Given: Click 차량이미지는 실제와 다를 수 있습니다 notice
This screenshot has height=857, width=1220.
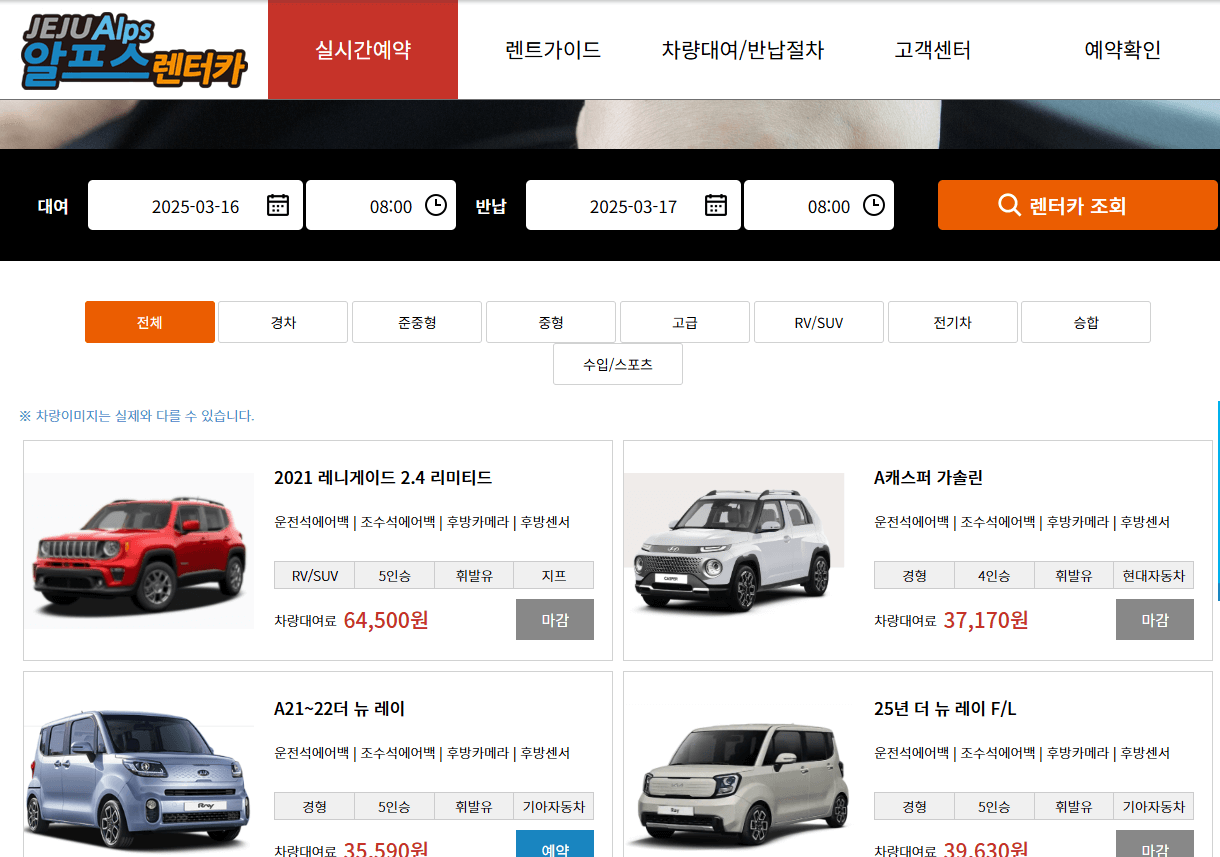Looking at the screenshot, I should pyautogui.click(x=137, y=416).
